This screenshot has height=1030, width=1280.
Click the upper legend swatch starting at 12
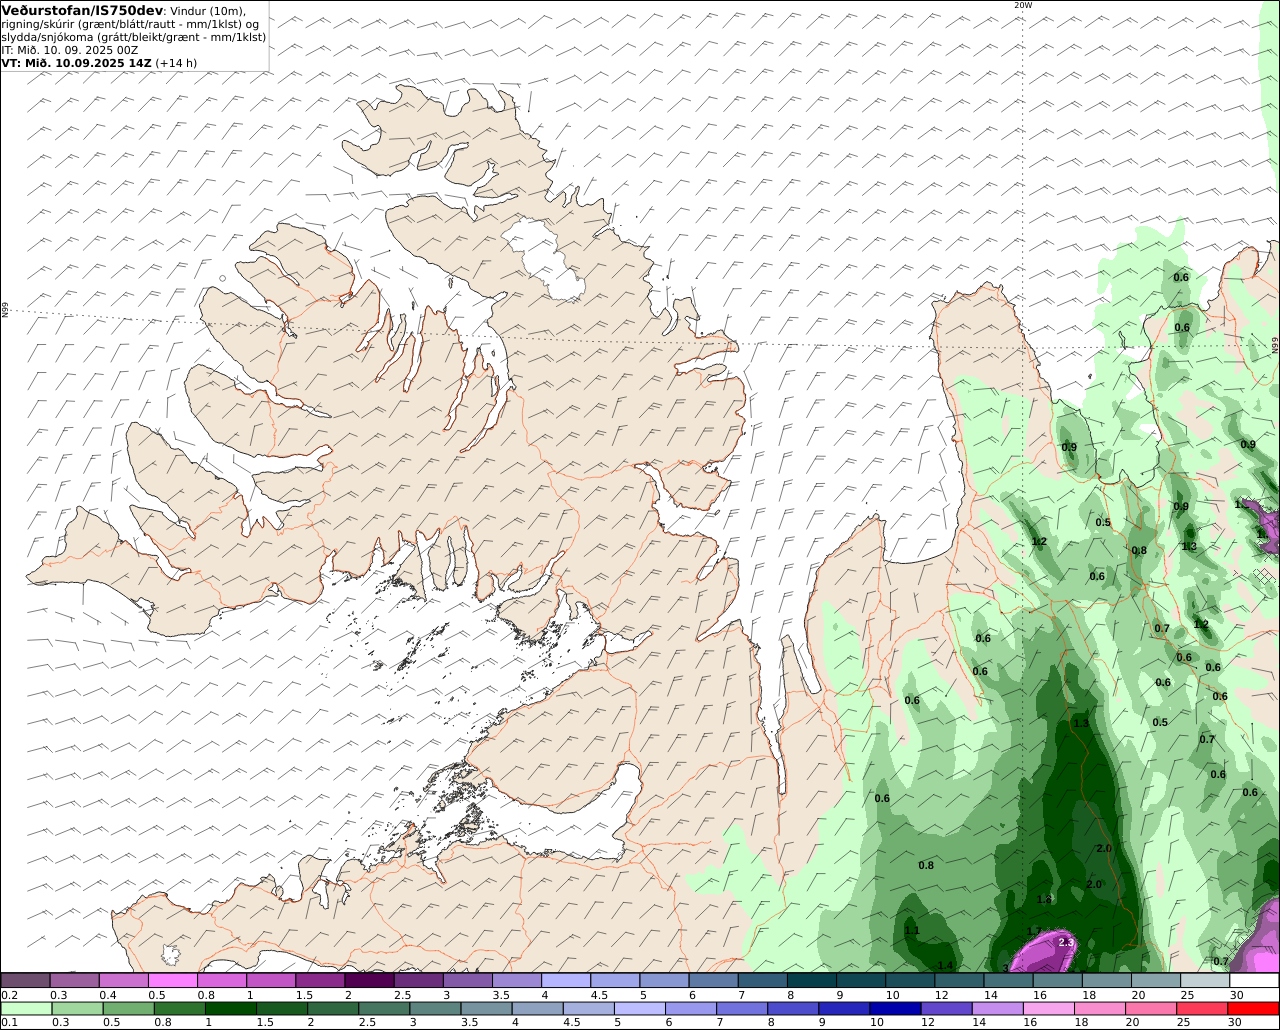click(959, 981)
